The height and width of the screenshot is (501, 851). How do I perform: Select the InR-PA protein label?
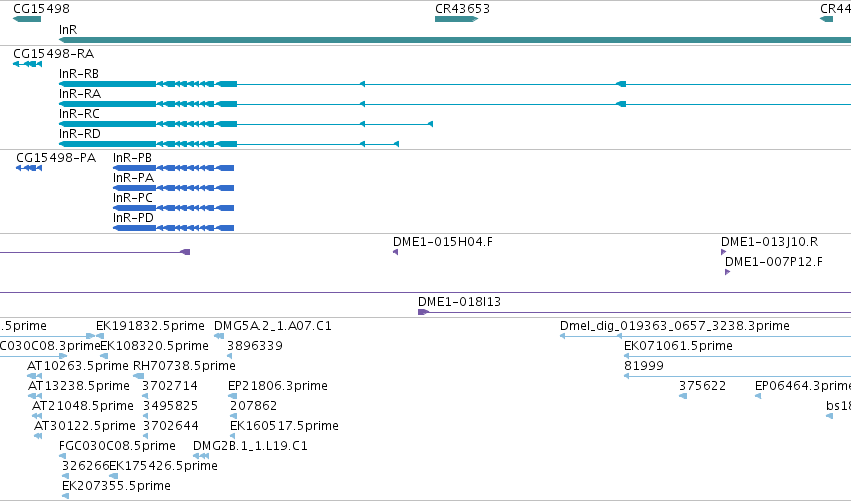134,178
